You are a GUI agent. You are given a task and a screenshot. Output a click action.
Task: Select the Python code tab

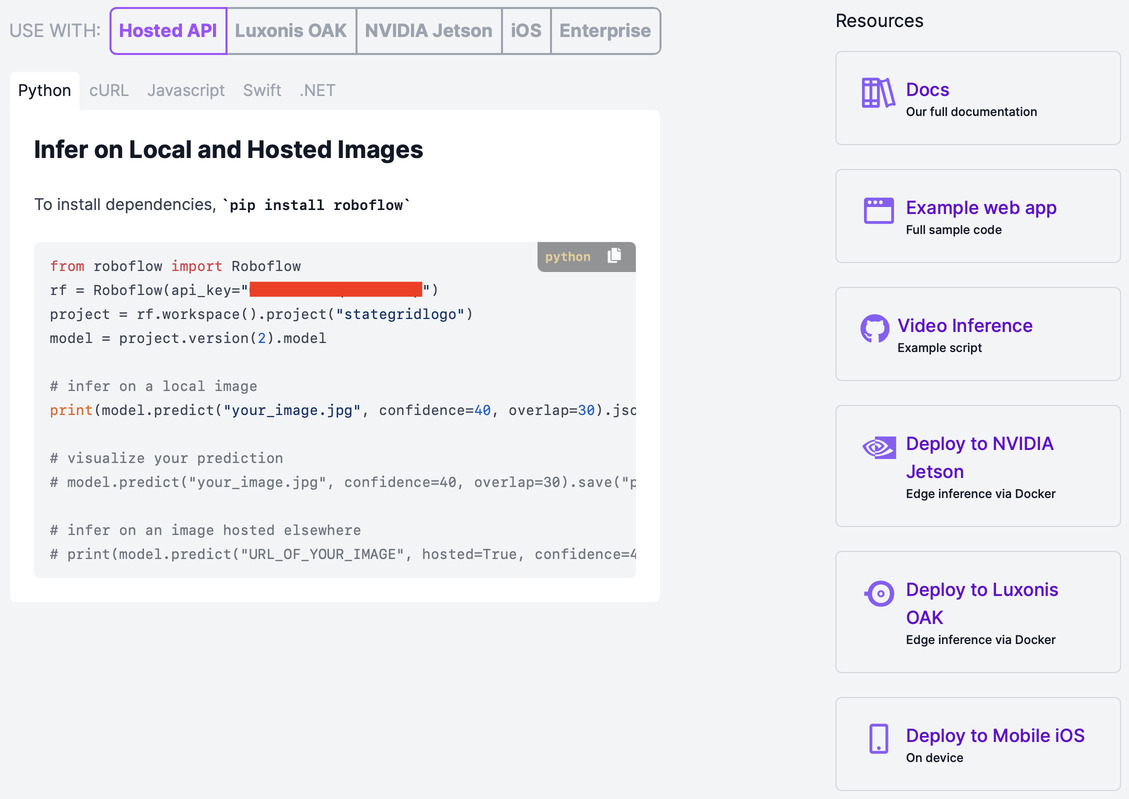click(45, 90)
